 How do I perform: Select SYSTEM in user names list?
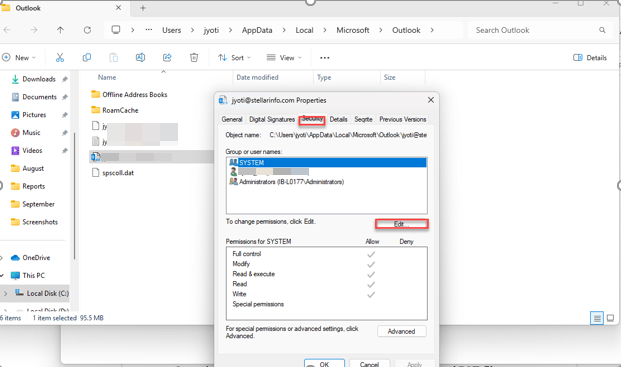[x=327, y=162]
